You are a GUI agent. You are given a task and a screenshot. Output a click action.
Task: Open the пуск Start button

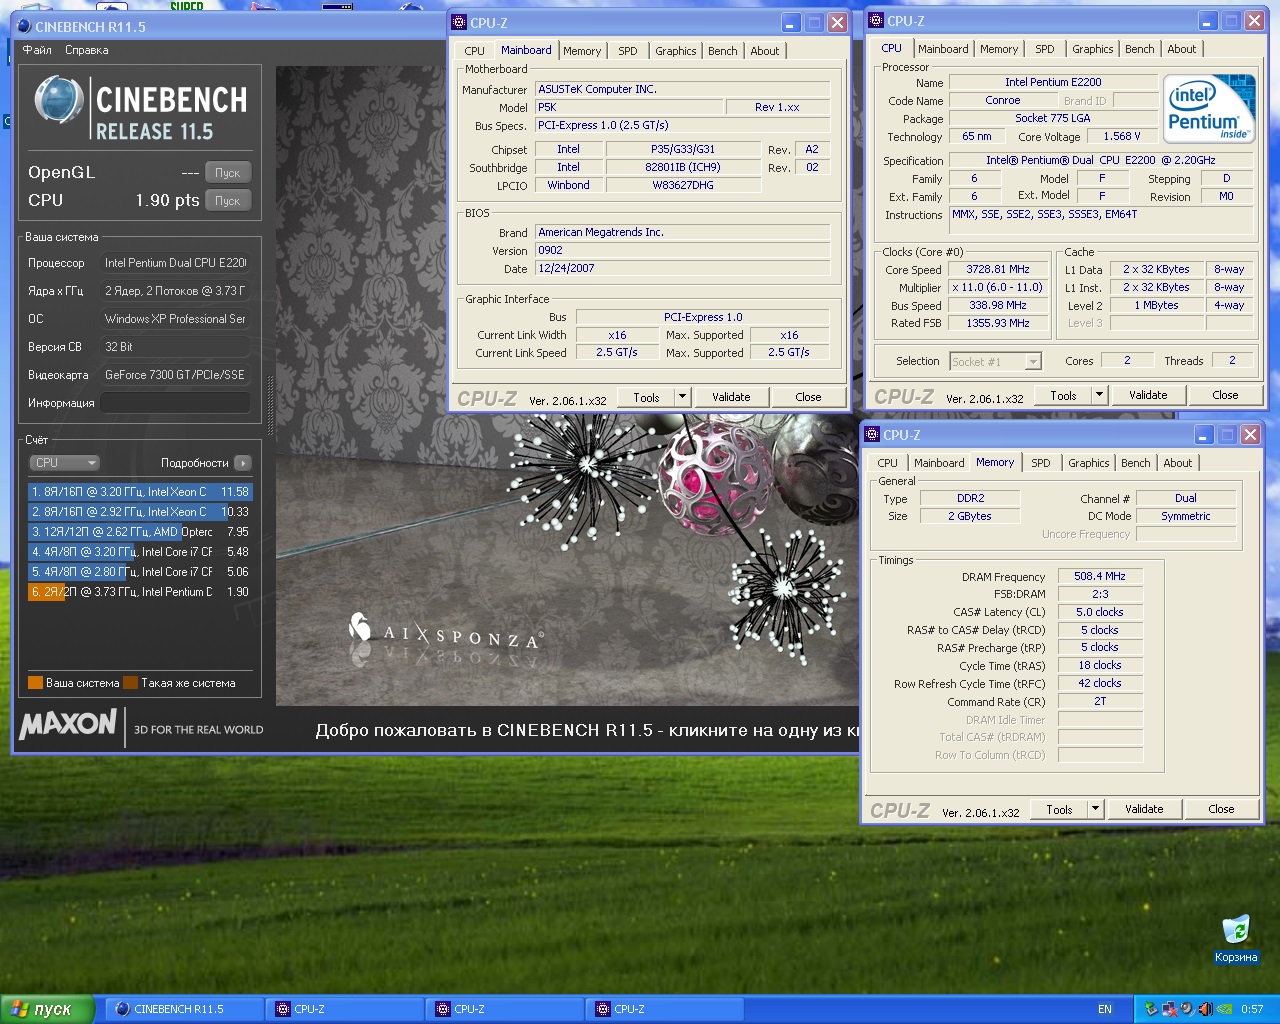pyautogui.click(x=47, y=1009)
